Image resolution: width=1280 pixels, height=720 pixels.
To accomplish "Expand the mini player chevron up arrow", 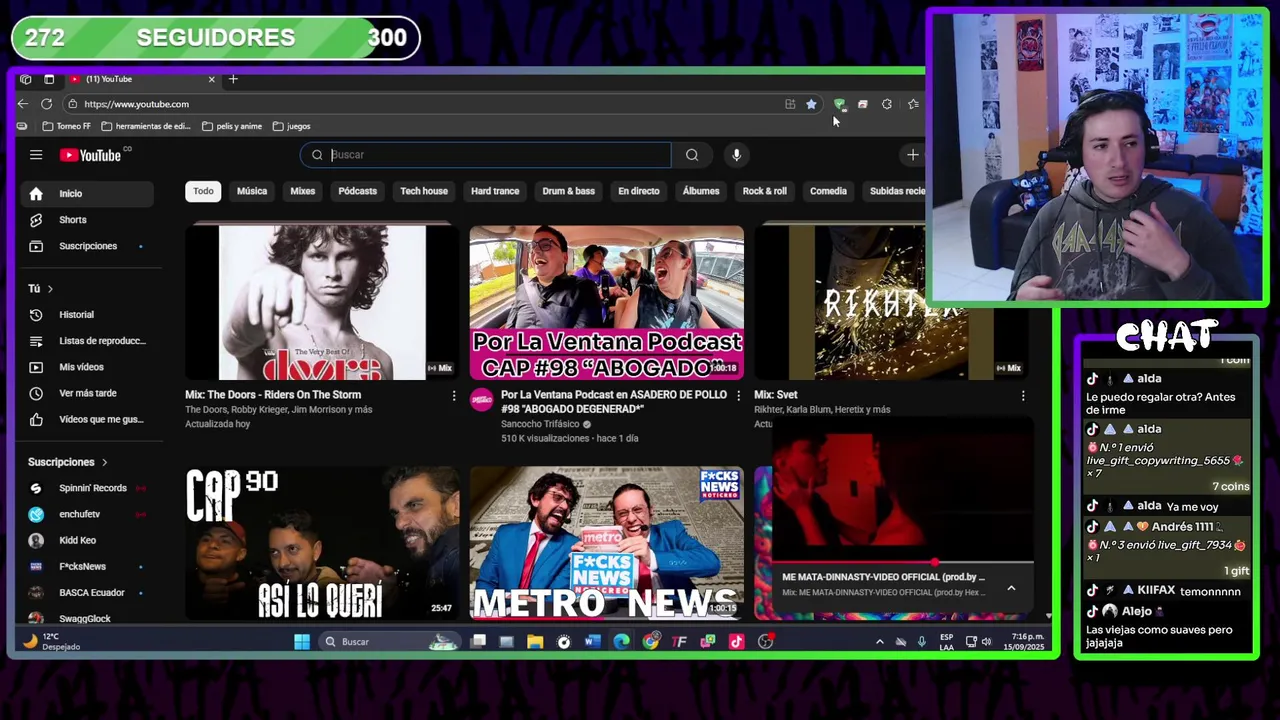I will [x=1011, y=588].
